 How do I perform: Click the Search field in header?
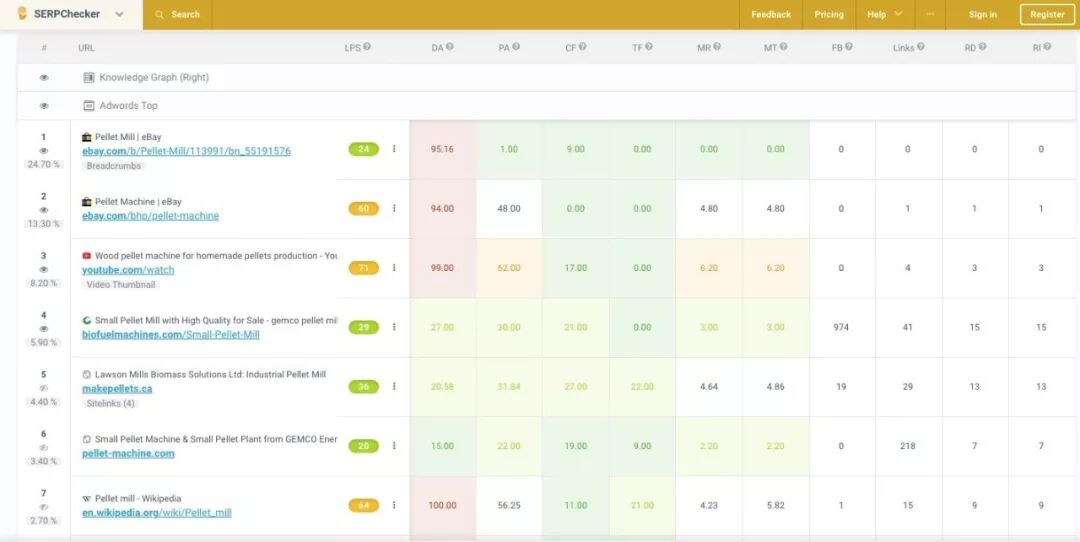point(177,14)
